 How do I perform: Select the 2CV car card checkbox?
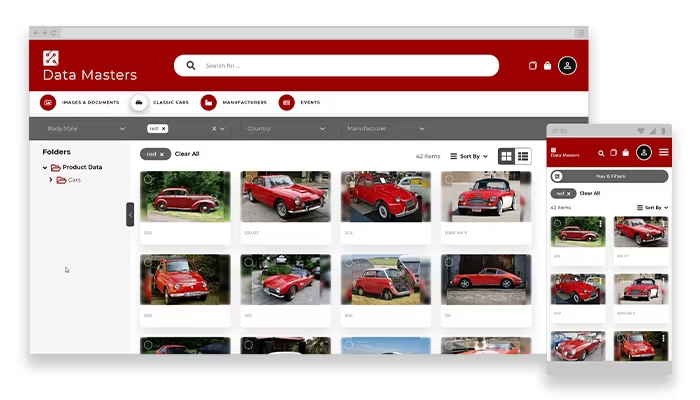(349, 179)
